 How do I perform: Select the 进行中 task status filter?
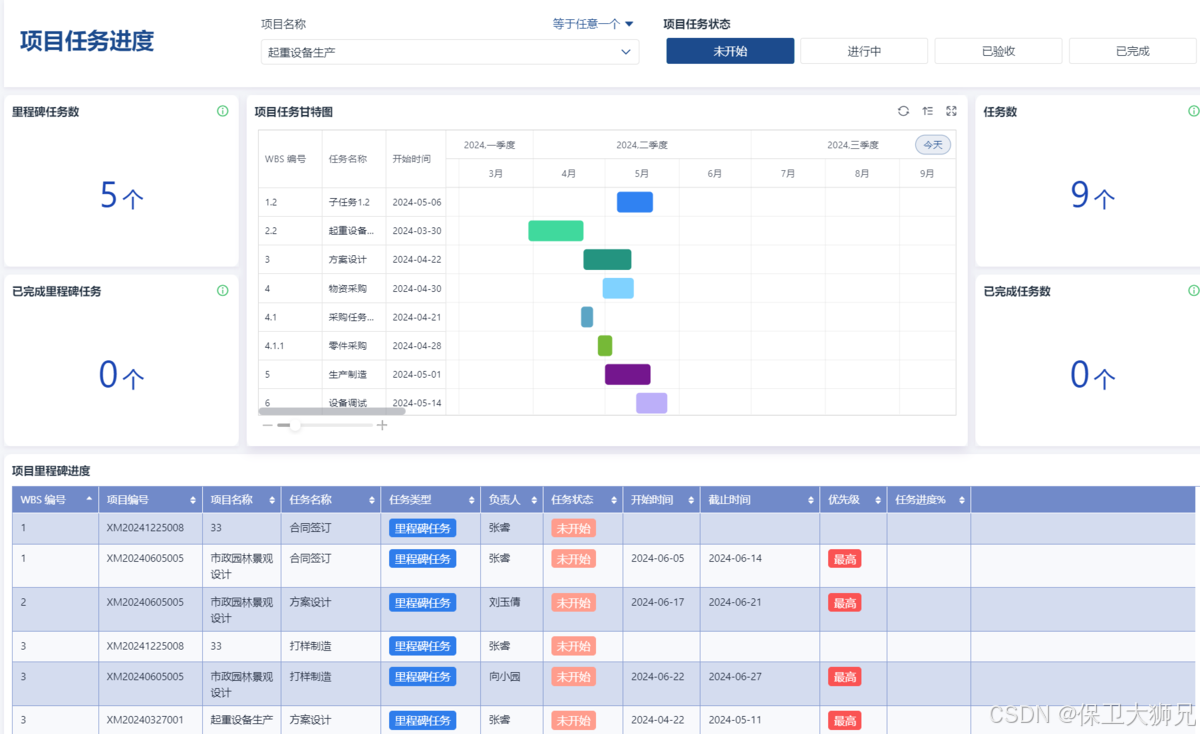(x=864, y=51)
